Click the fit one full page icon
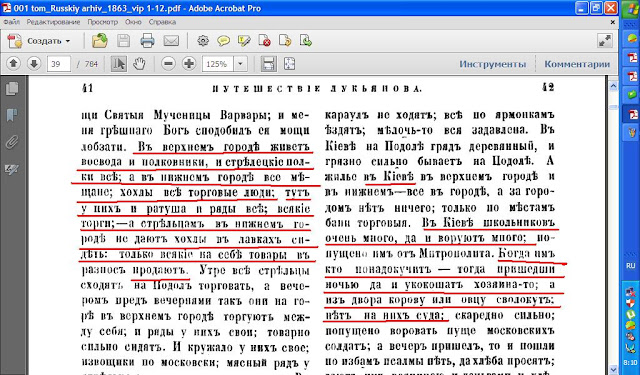 [289, 64]
